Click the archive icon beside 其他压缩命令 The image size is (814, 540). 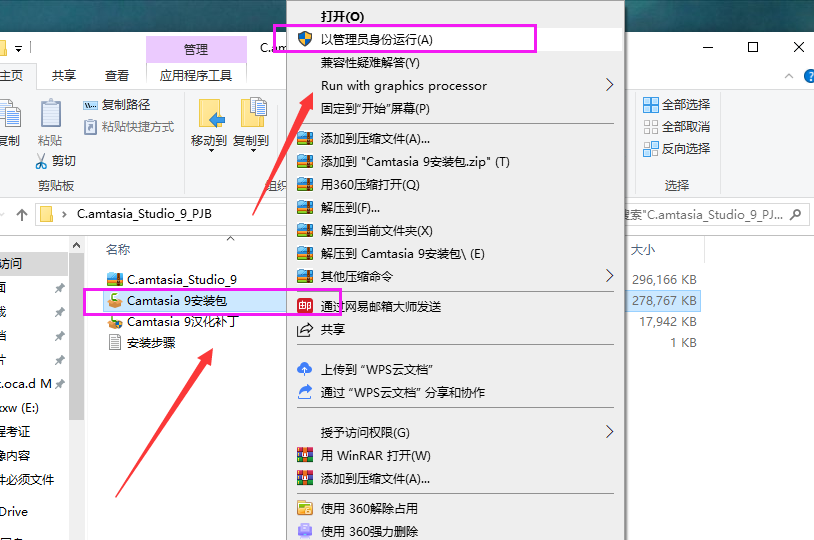(x=305, y=276)
